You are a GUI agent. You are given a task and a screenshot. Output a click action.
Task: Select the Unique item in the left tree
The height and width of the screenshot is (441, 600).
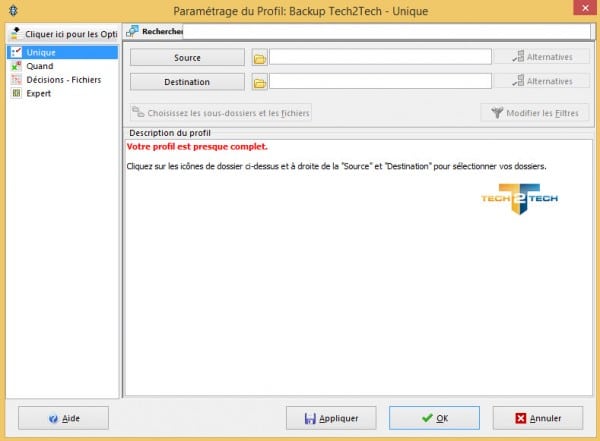click(x=41, y=52)
